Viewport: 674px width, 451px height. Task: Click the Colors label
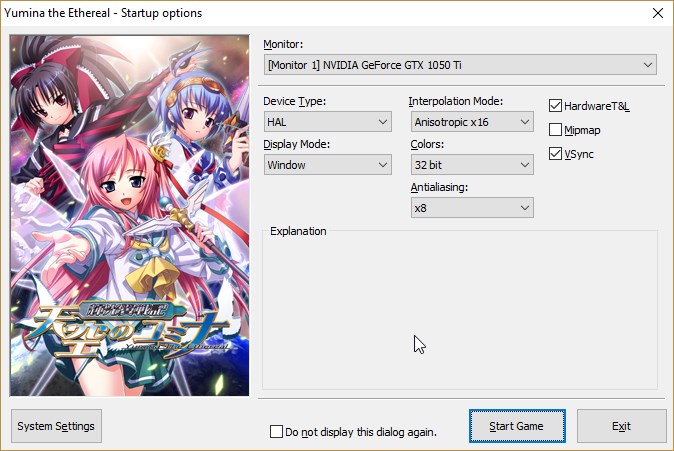427,144
